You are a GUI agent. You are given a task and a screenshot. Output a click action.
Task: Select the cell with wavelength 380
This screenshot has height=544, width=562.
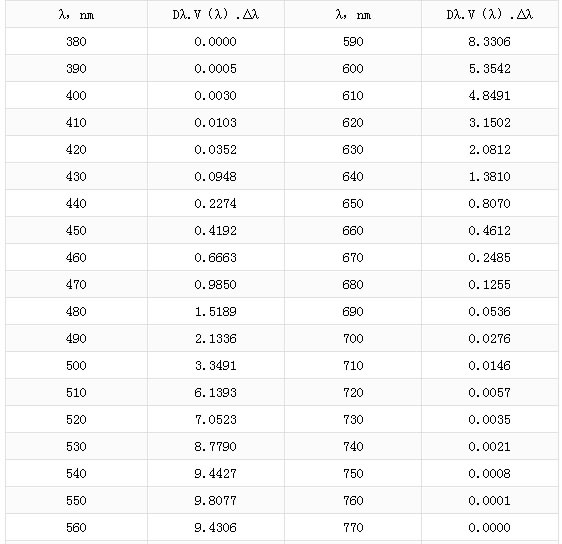pos(76,42)
